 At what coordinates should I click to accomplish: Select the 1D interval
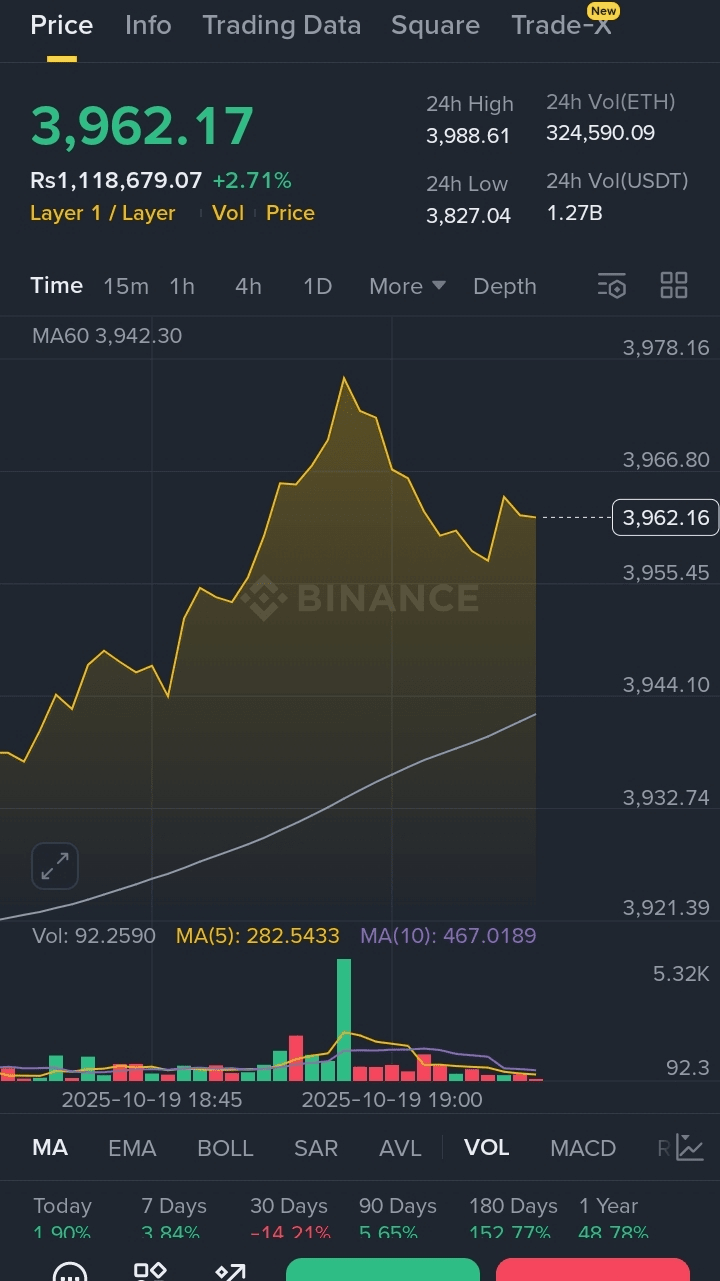pos(317,286)
